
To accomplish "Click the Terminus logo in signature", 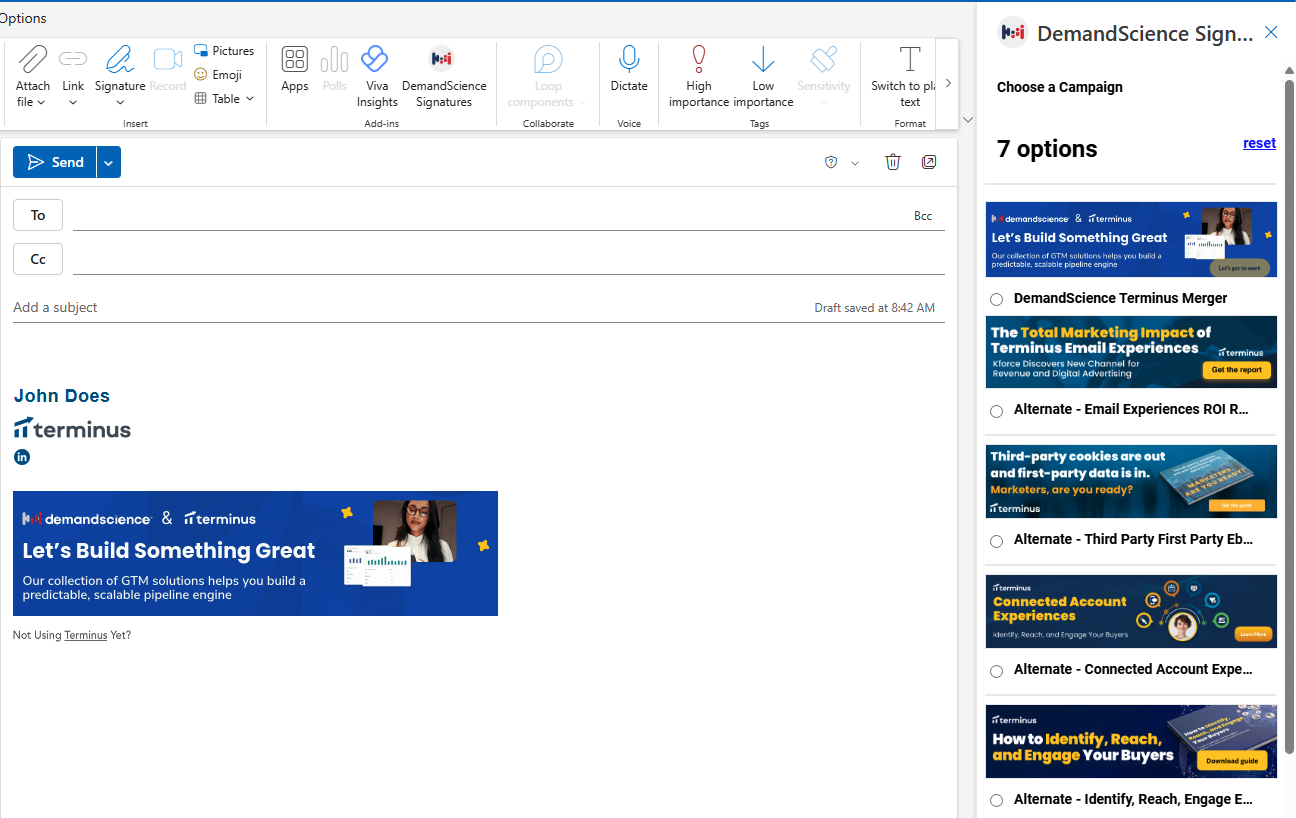I will 72,428.
